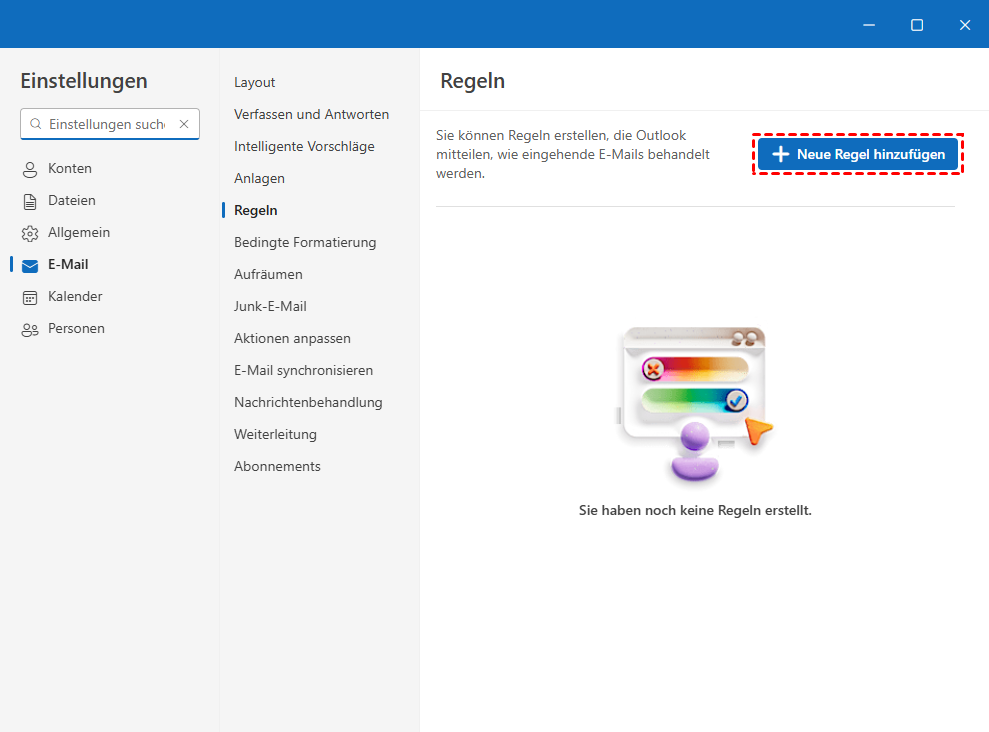This screenshot has height=732, width=989.
Task: Click the magnifier icon in search box
Action: coord(36,124)
